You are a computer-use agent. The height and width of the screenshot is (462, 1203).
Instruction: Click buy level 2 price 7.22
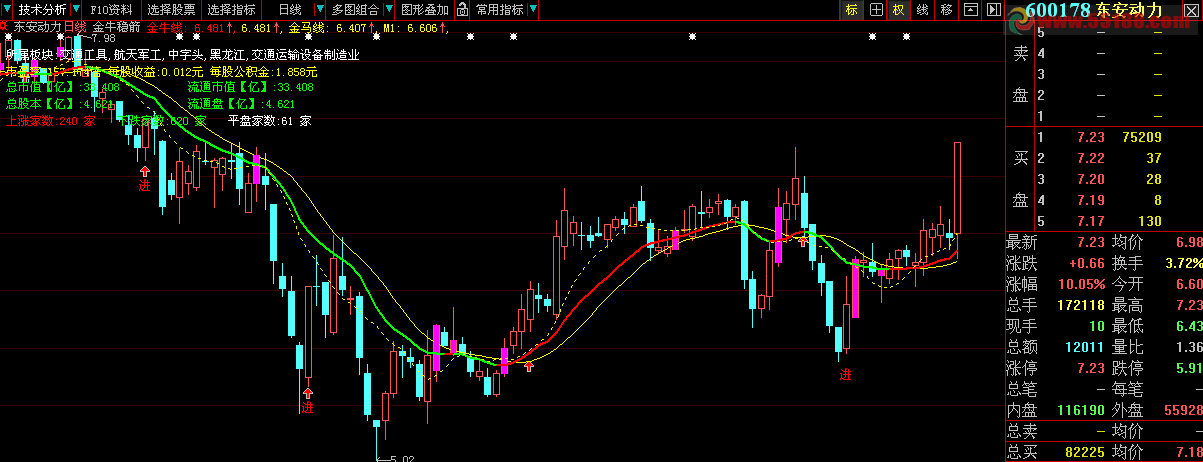coord(1091,158)
